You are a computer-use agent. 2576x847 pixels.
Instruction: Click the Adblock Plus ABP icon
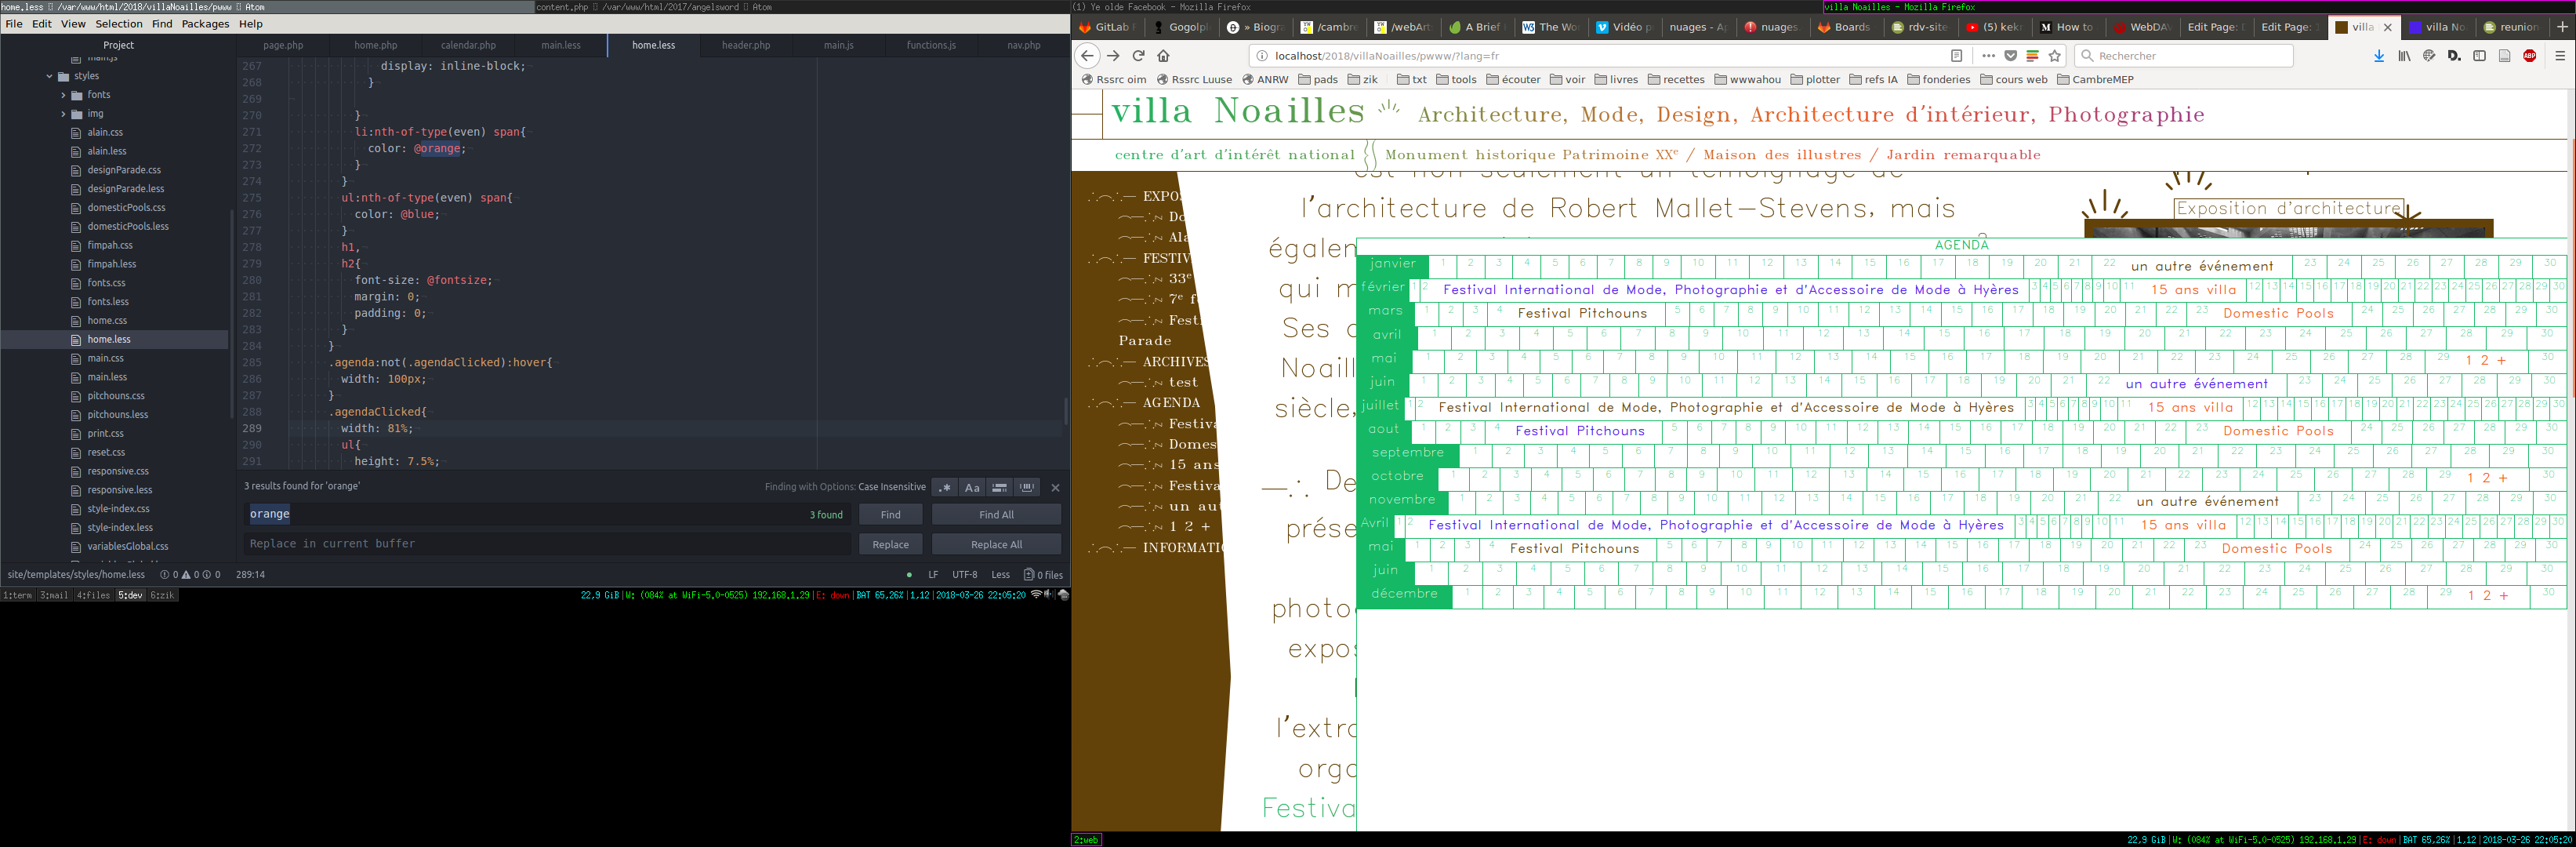tap(2529, 56)
